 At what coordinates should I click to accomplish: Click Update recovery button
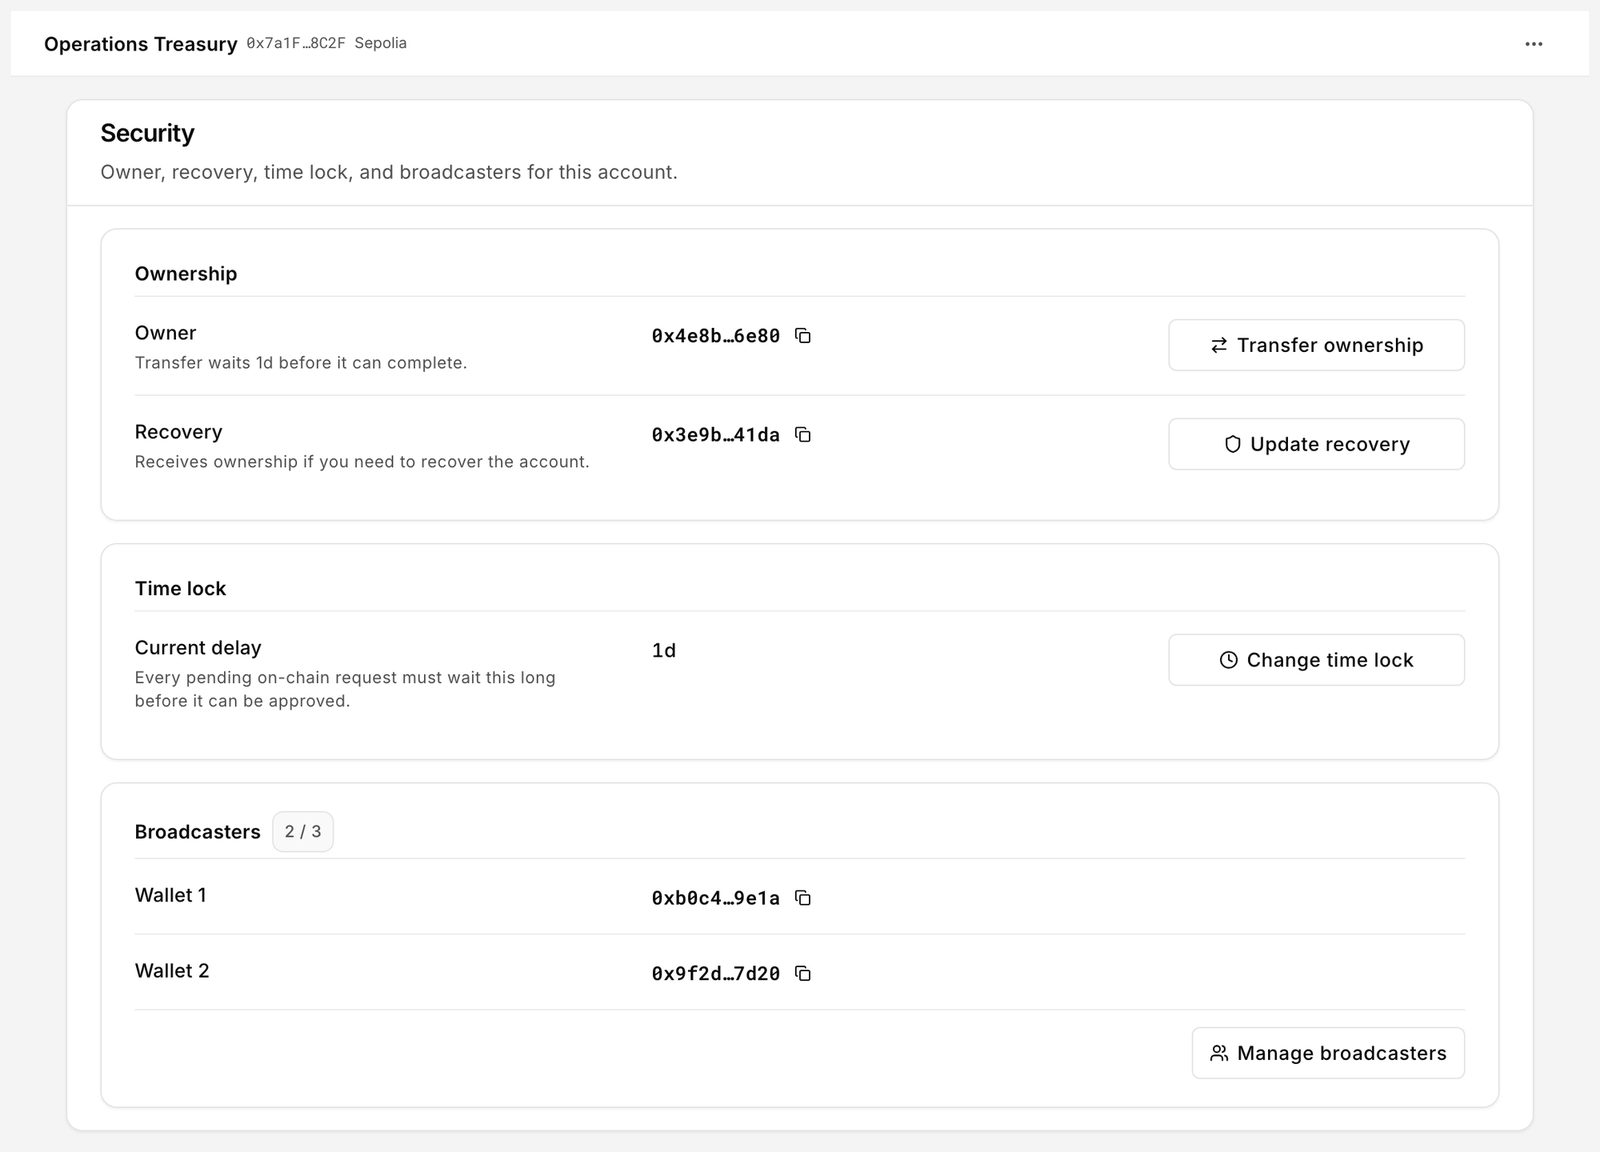pos(1316,444)
